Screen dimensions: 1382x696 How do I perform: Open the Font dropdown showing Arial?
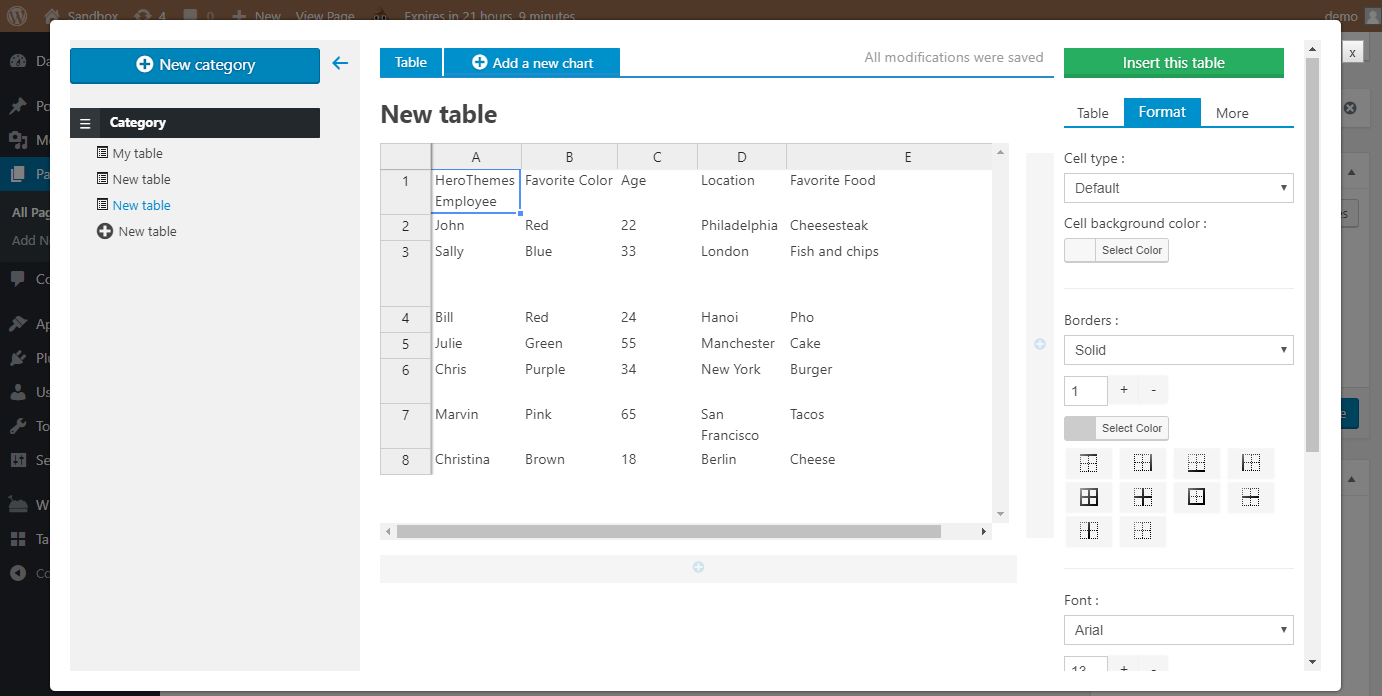pos(1178,630)
